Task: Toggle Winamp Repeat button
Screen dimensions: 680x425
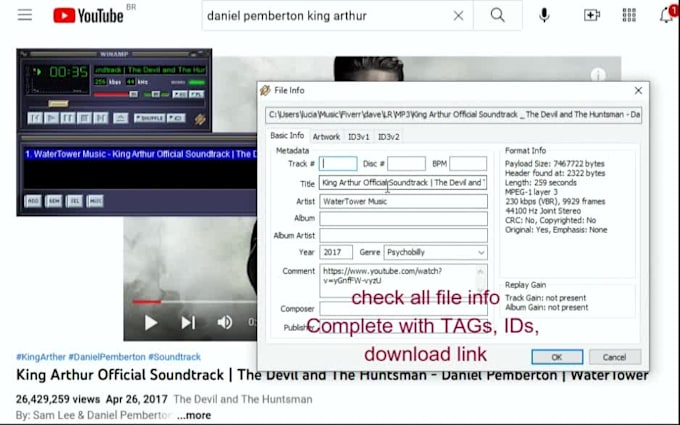Action: (x=176, y=118)
